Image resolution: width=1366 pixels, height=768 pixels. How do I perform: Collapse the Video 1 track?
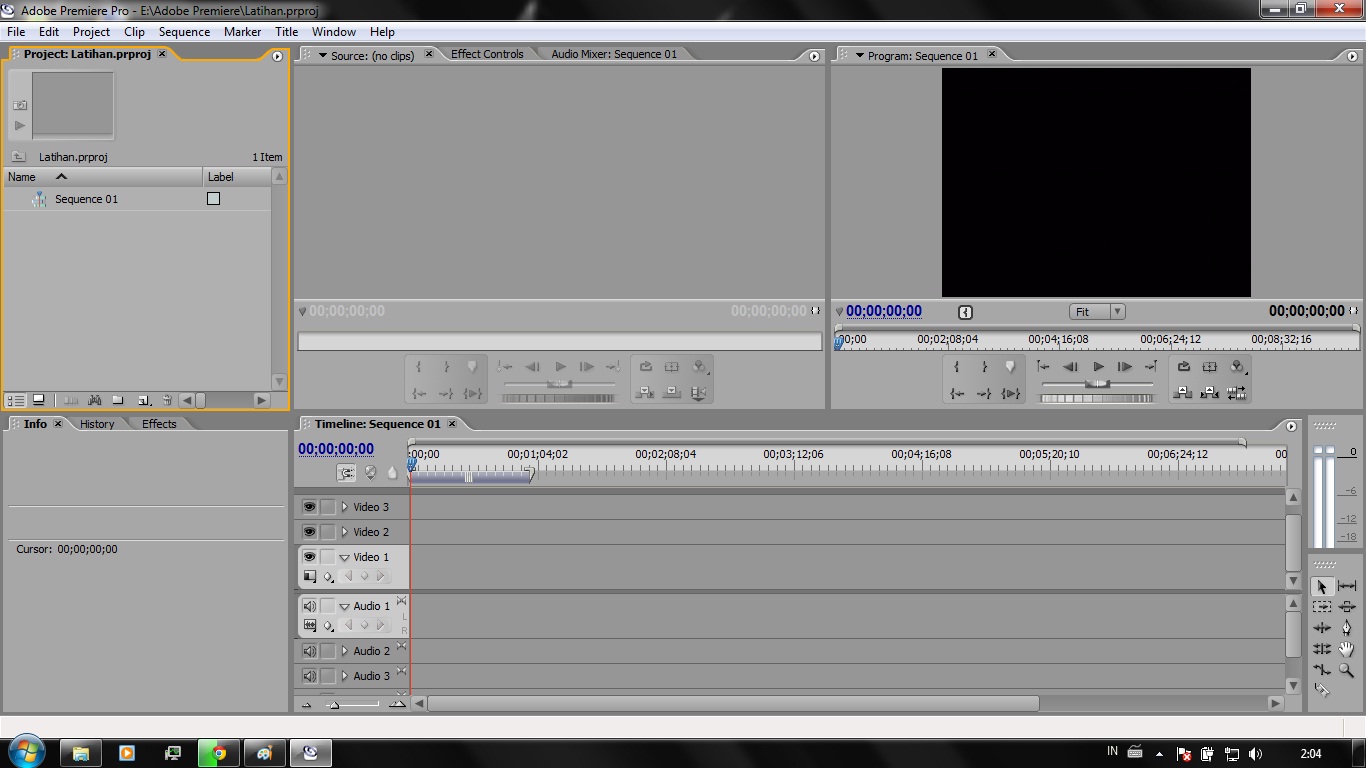point(344,557)
